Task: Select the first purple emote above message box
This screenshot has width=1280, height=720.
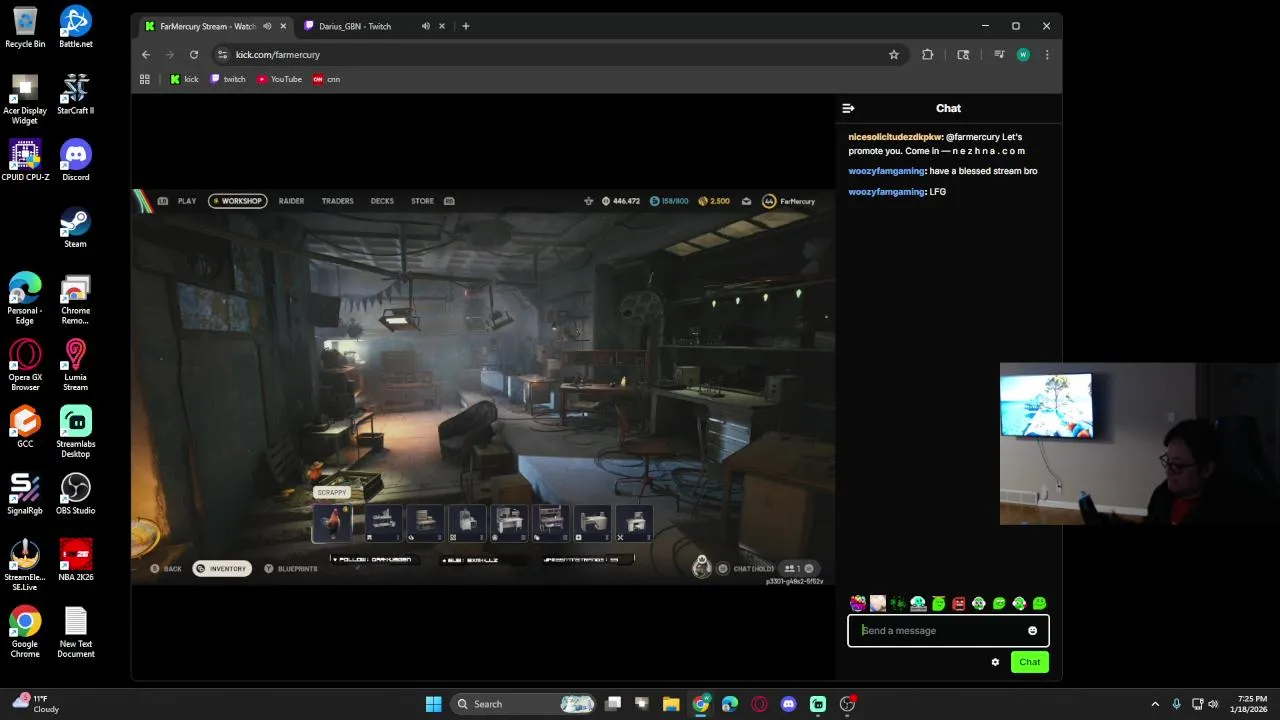Action: [857, 603]
